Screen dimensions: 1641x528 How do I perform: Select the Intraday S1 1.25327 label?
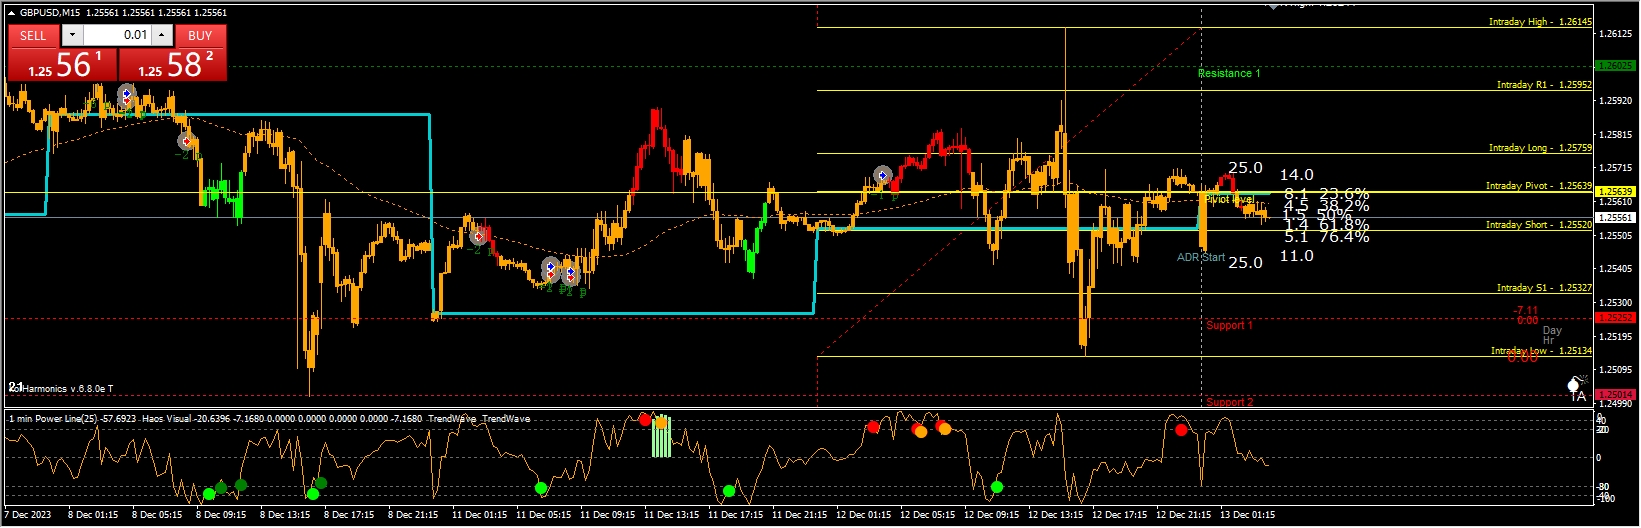pos(1544,288)
